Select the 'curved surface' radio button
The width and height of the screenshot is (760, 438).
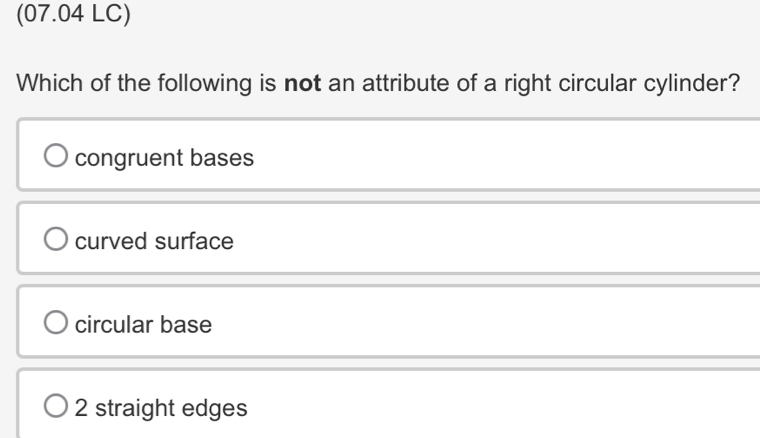pos(57,241)
